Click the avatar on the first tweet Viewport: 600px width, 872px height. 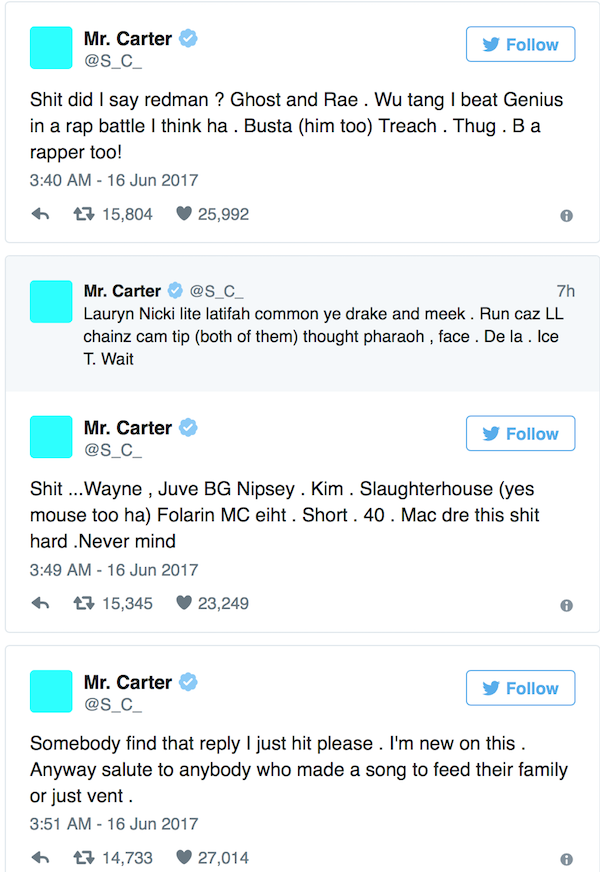click(x=51, y=48)
